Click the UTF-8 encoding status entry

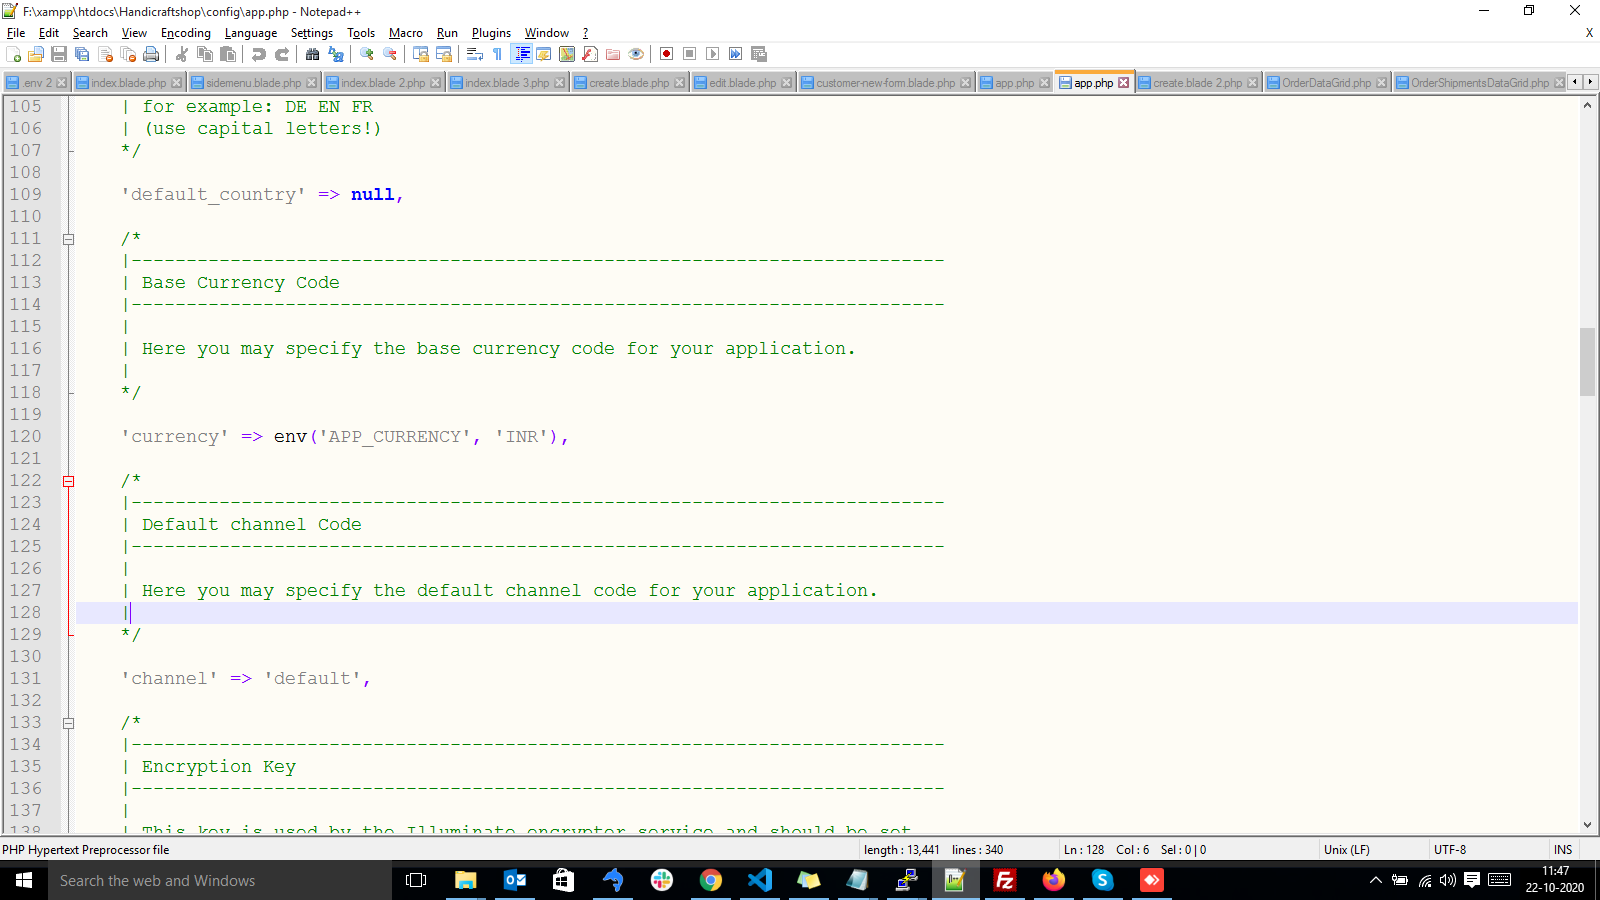[1450, 850]
